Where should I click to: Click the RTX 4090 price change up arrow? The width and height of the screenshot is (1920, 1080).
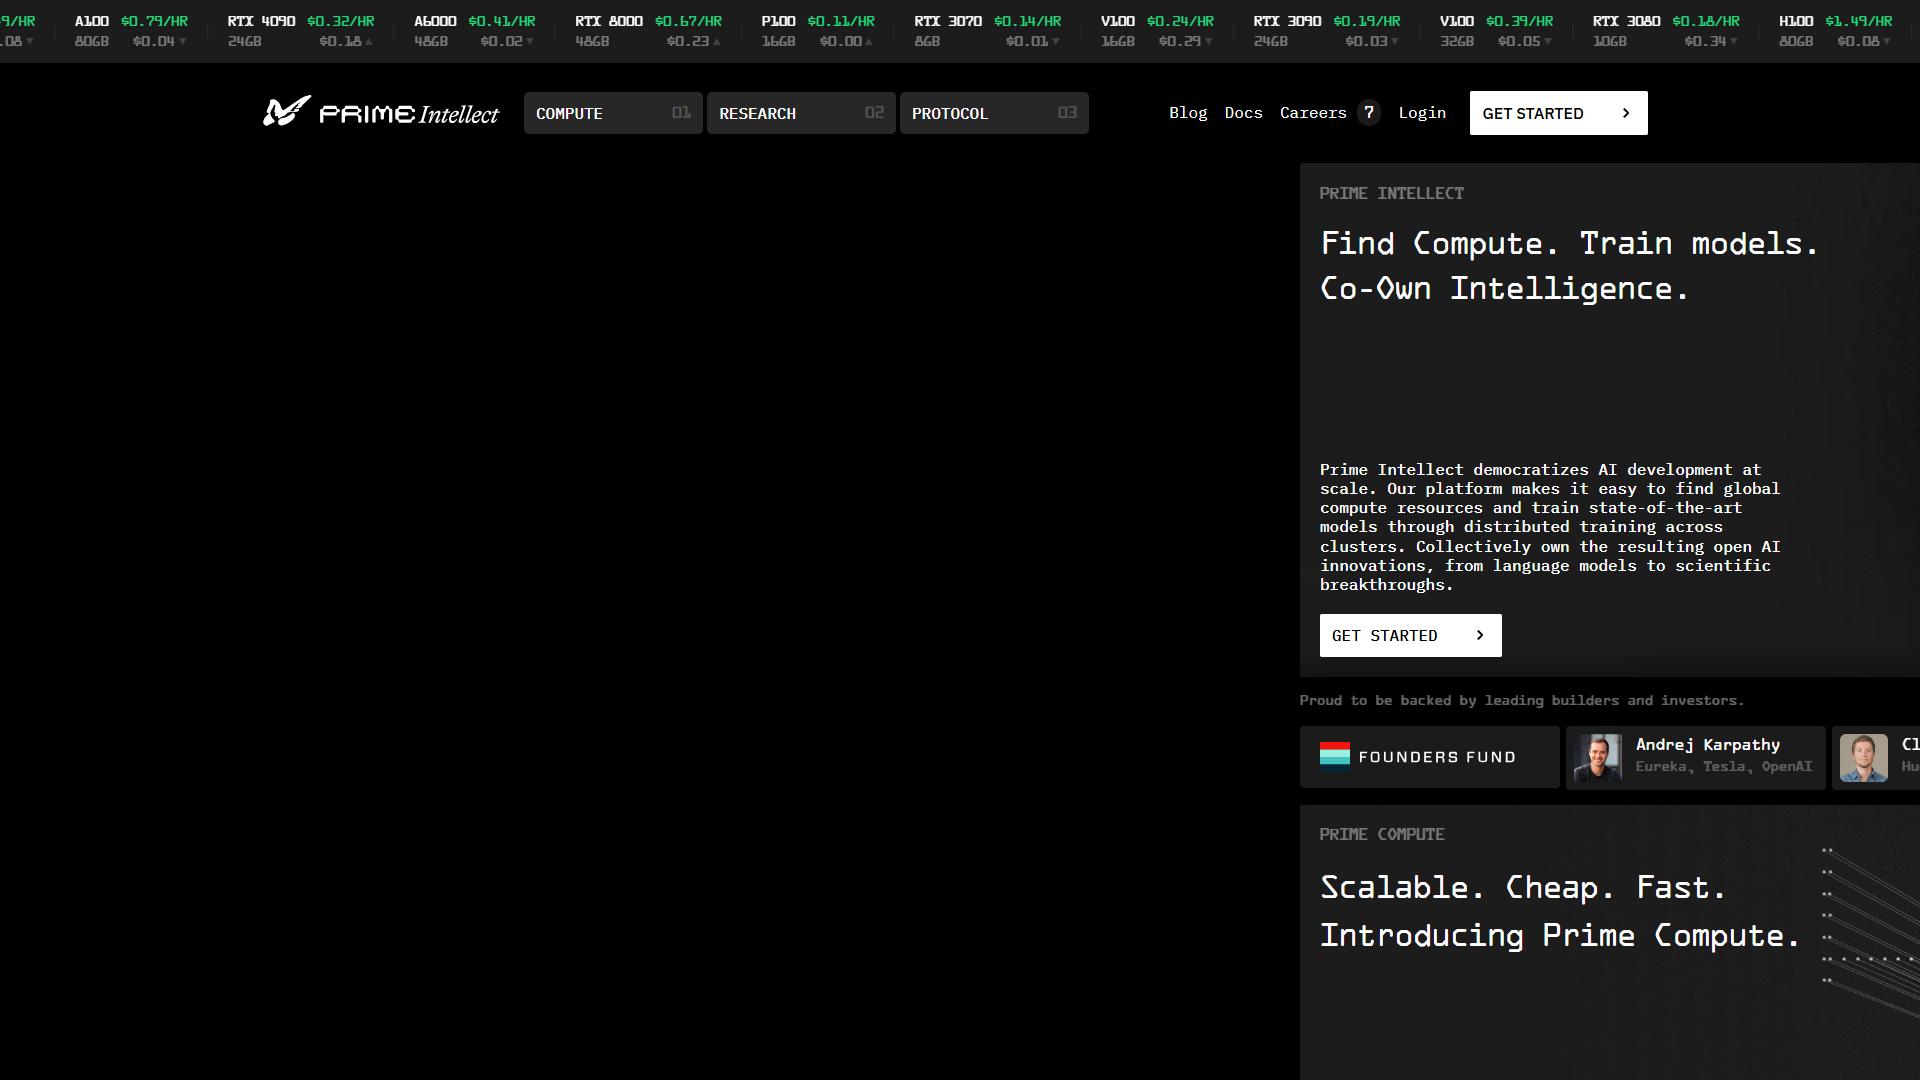pyautogui.click(x=369, y=42)
